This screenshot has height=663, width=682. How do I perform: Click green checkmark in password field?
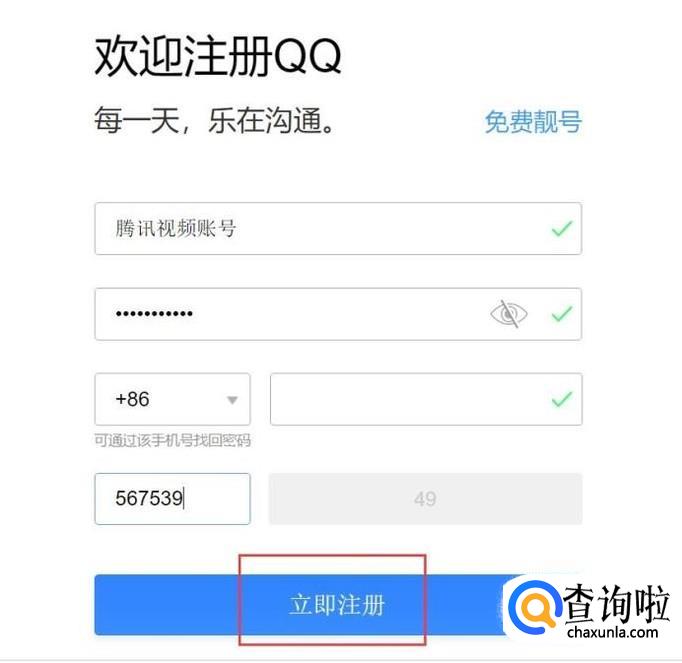(562, 314)
